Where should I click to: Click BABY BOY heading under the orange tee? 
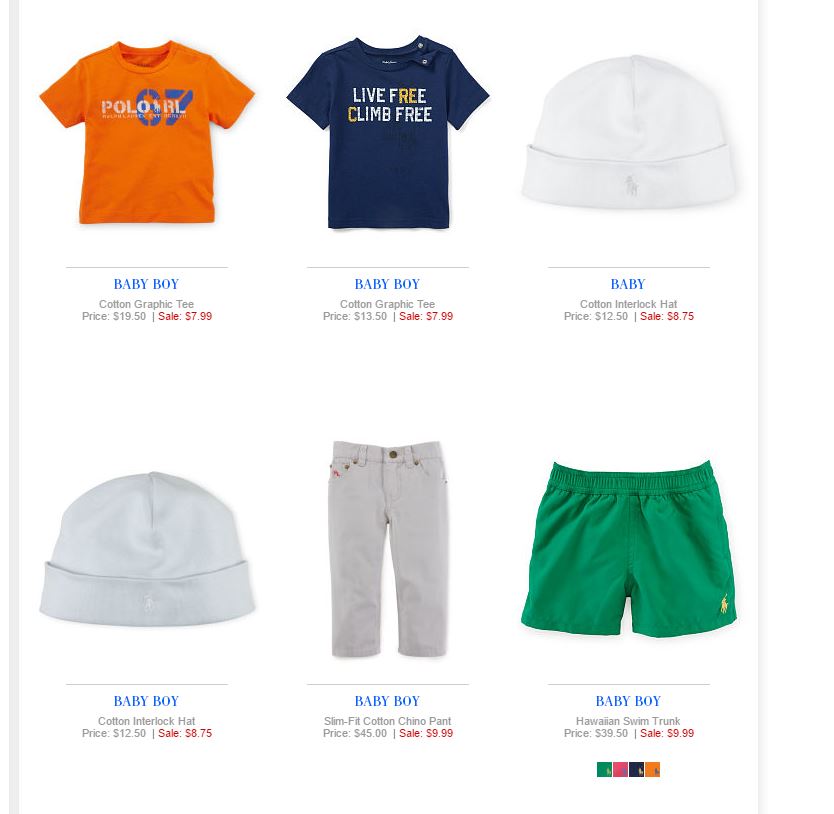tap(146, 284)
